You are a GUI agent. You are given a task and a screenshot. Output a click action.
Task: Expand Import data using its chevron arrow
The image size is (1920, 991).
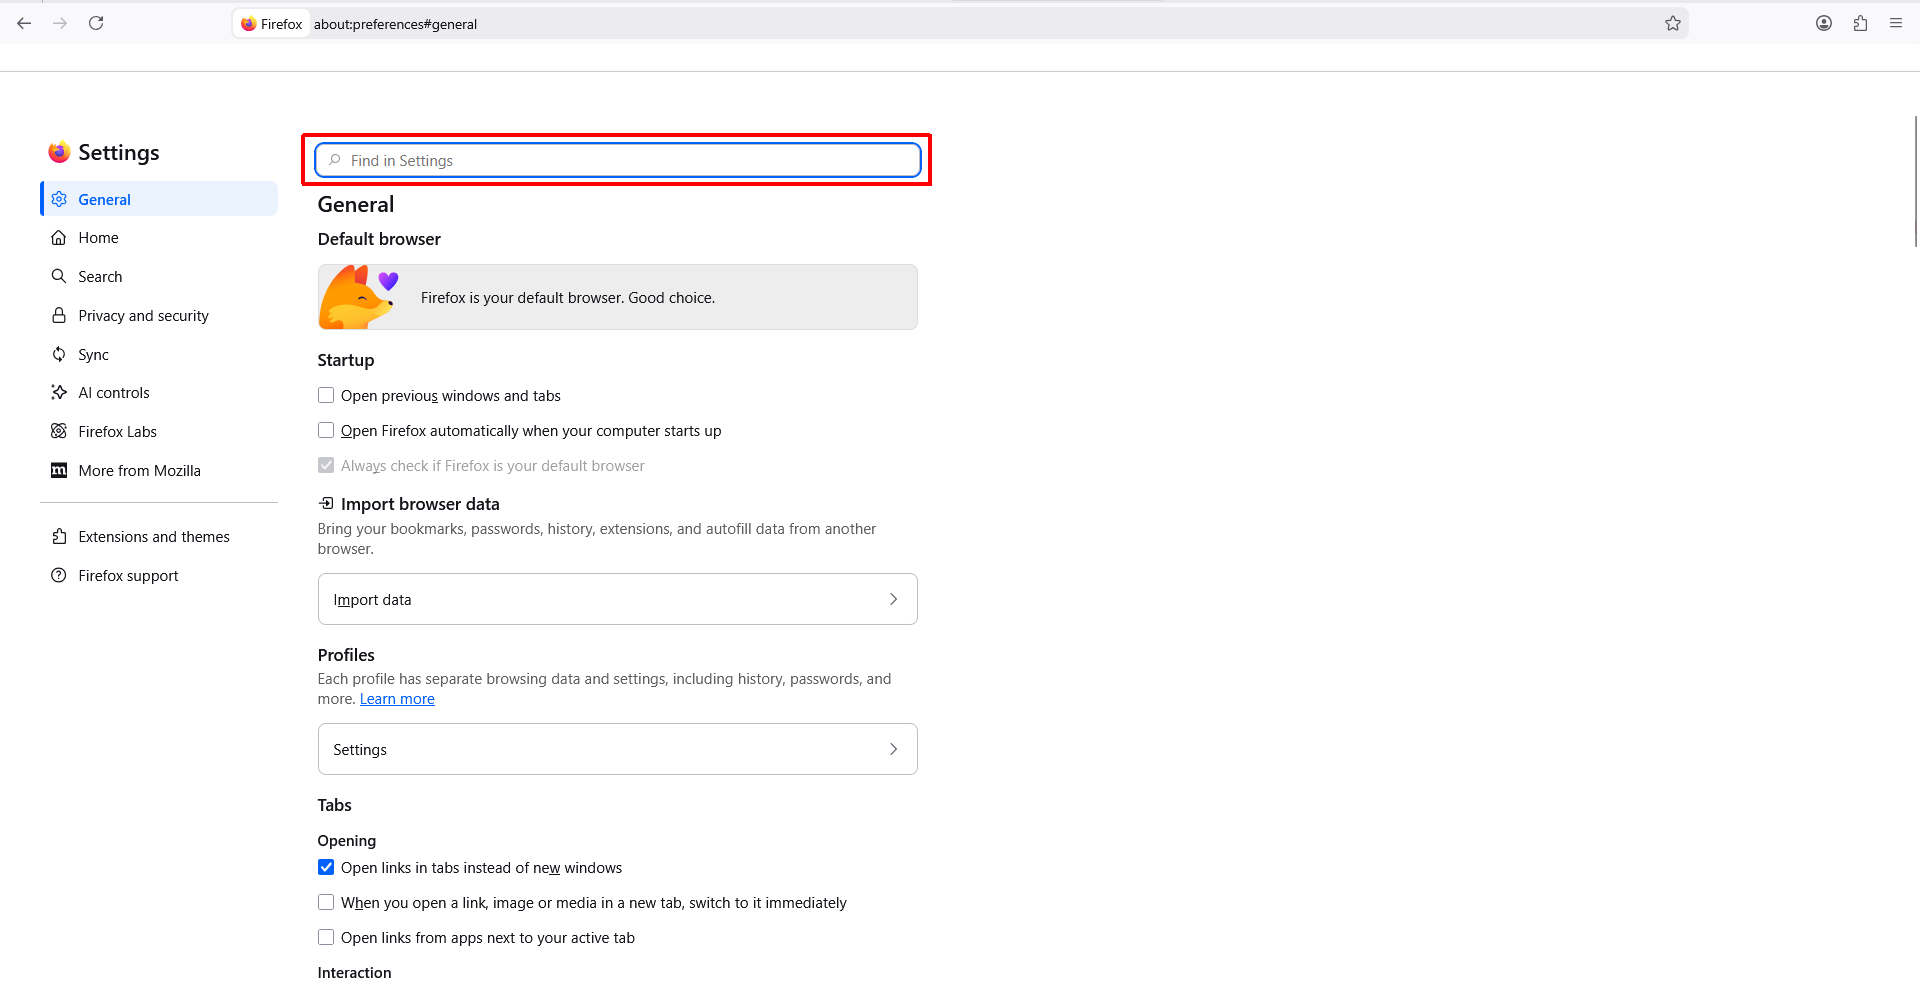(893, 599)
